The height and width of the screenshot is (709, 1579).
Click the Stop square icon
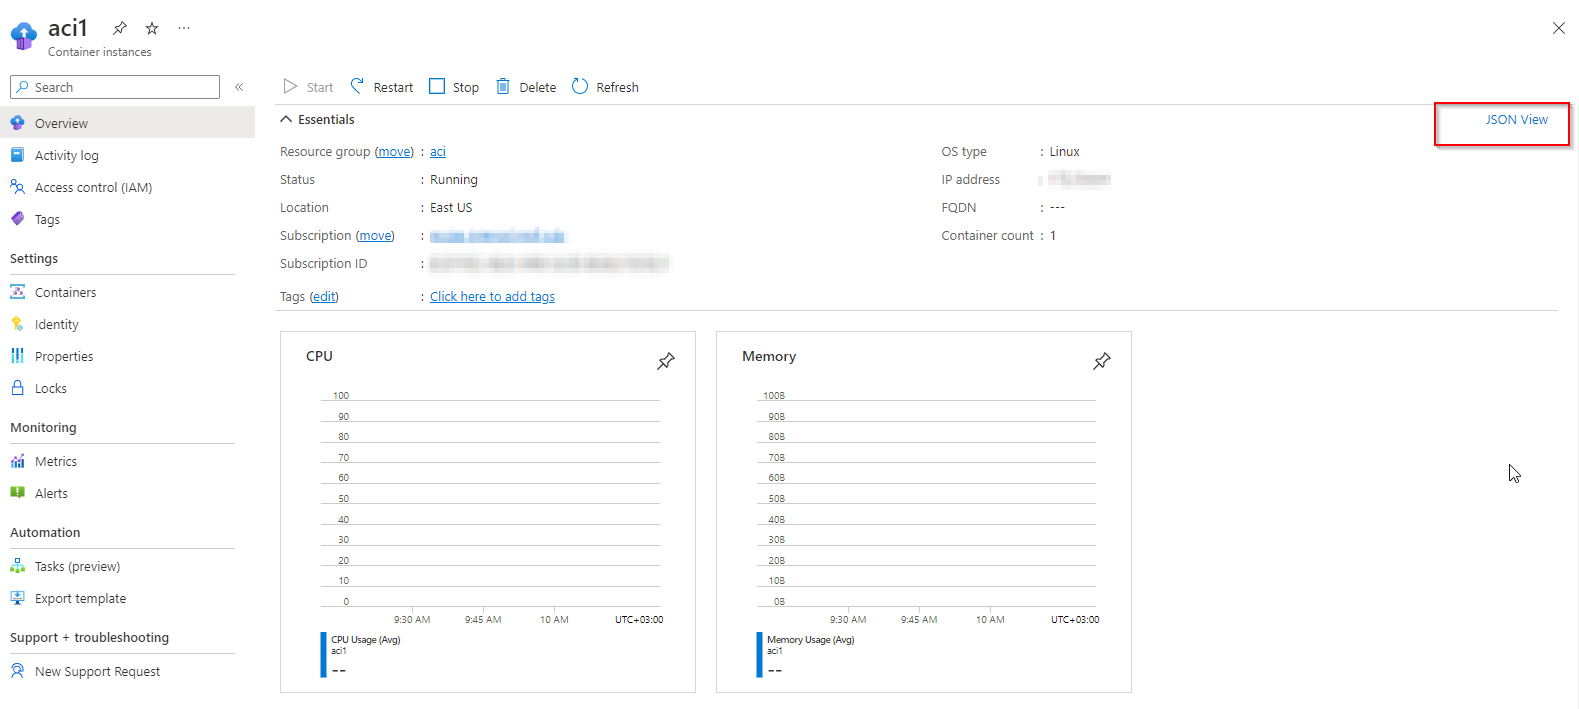pos(437,86)
